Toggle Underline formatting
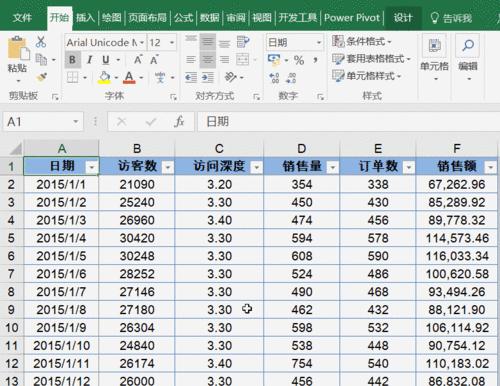 pos(106,60)
